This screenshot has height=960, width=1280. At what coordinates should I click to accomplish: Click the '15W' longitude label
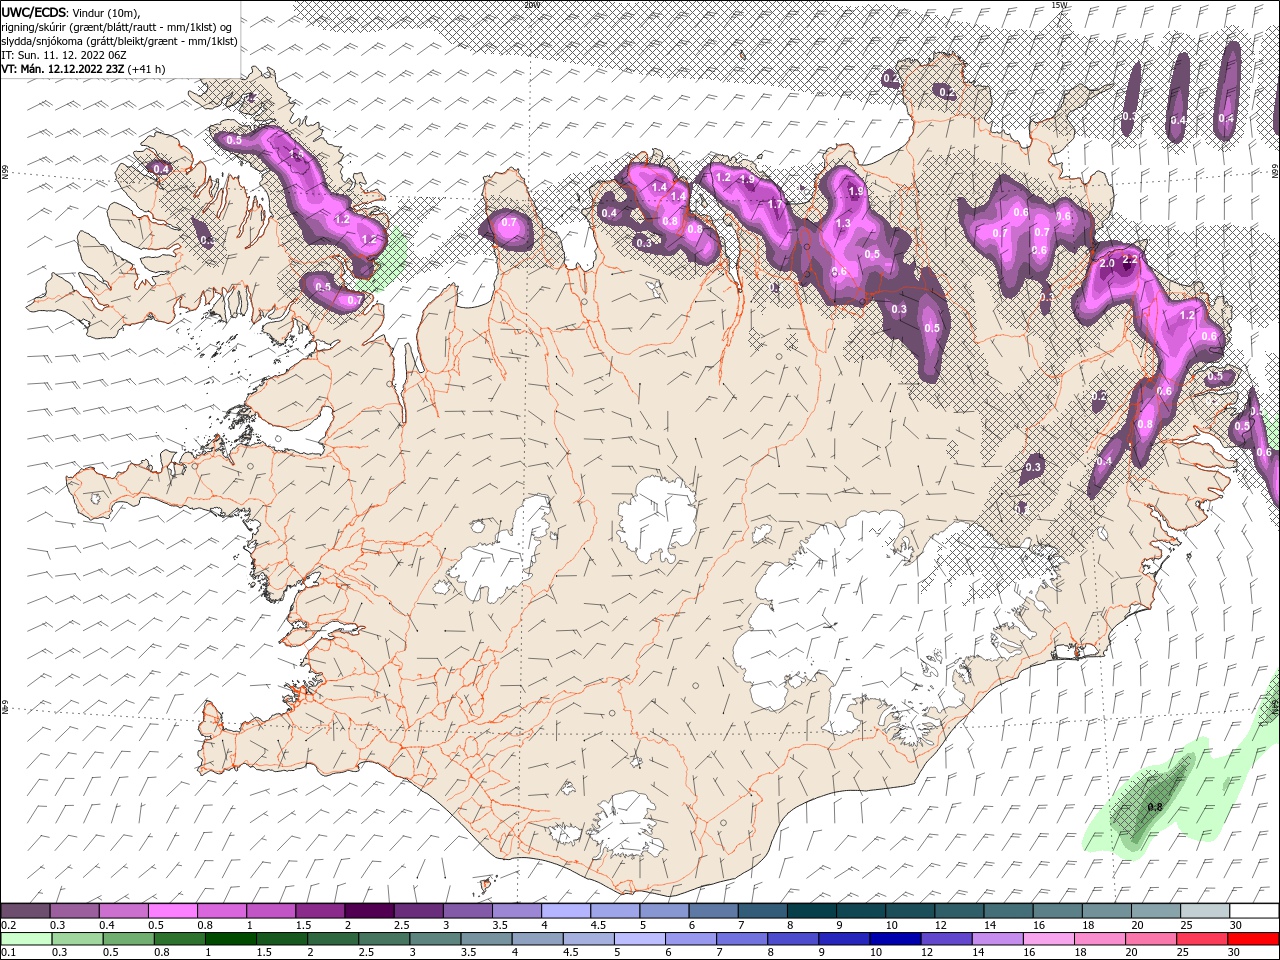[x=1060, y=5]
